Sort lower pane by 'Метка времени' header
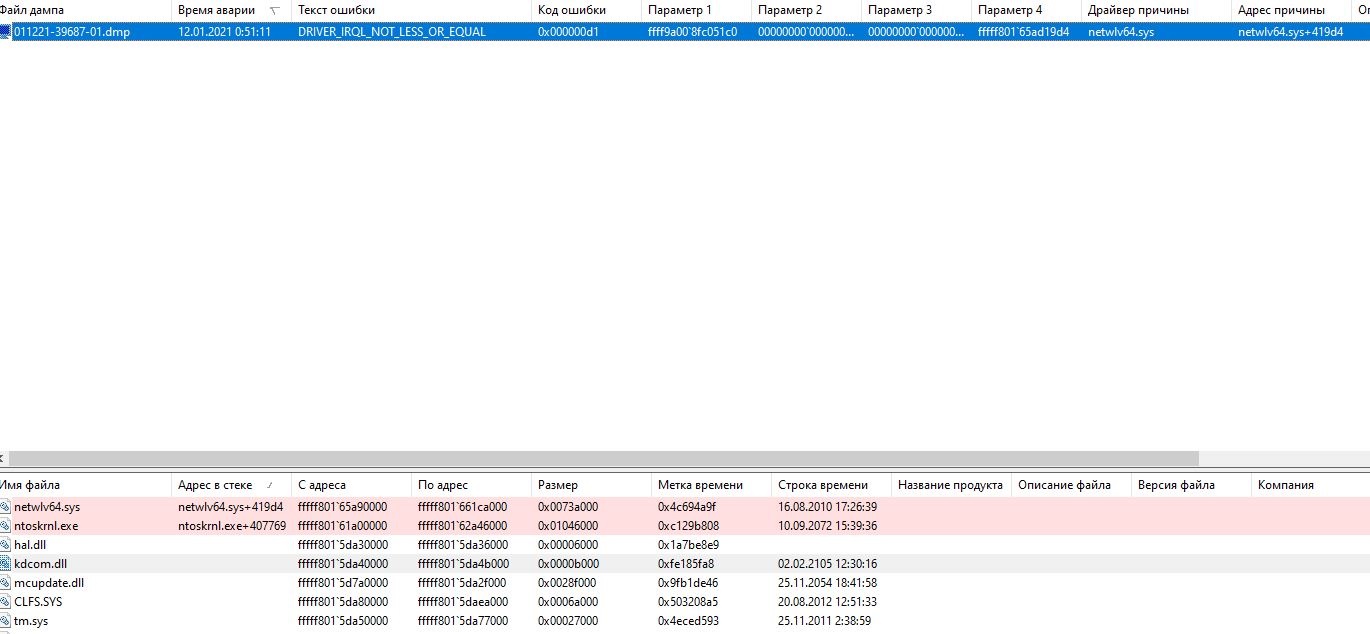Image resolution: width=1370 pixels, height=634 pixels. 712,485
